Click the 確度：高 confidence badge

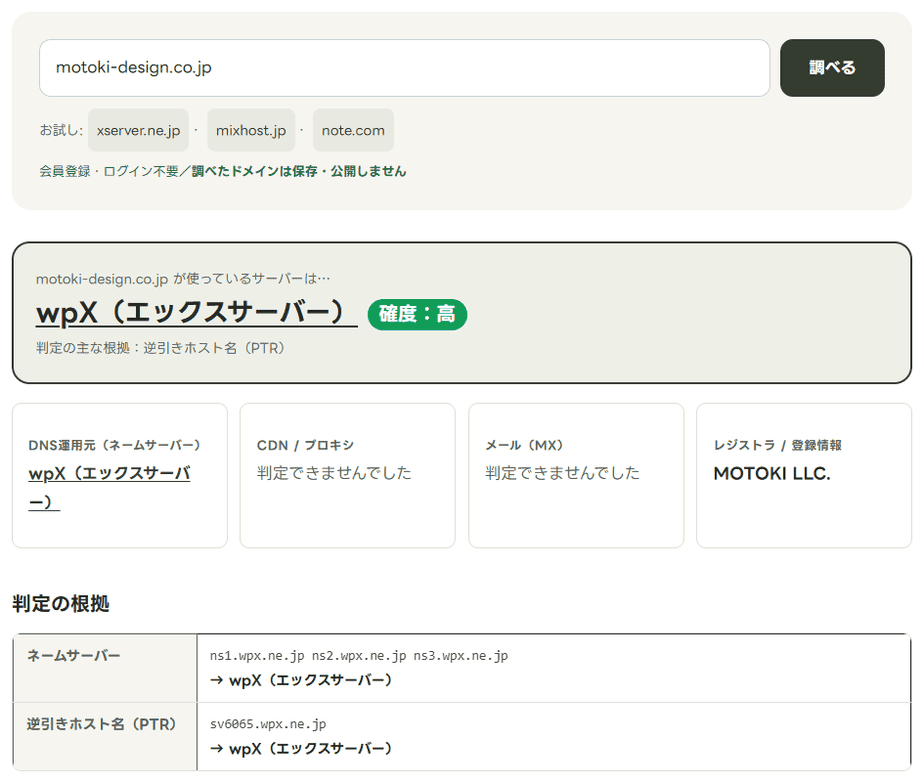click(417, 314)
